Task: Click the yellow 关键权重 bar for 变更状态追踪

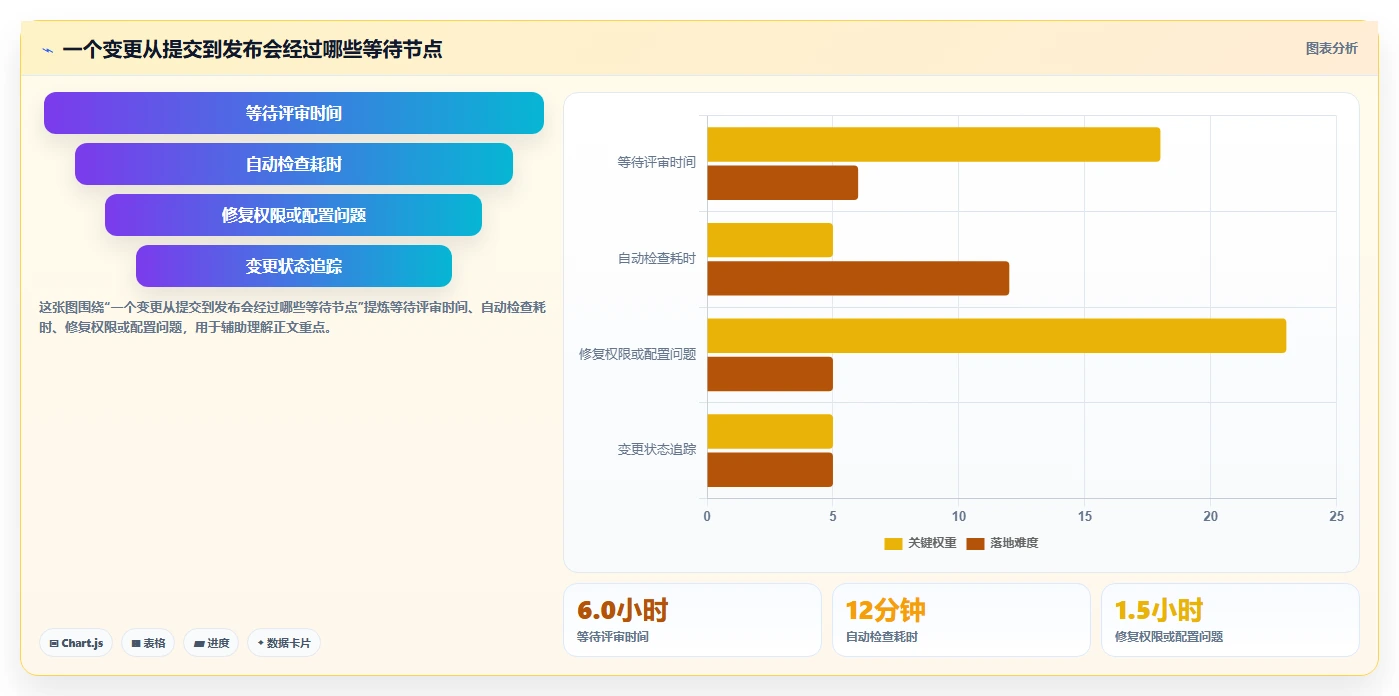Action: [x=770, y=431]
